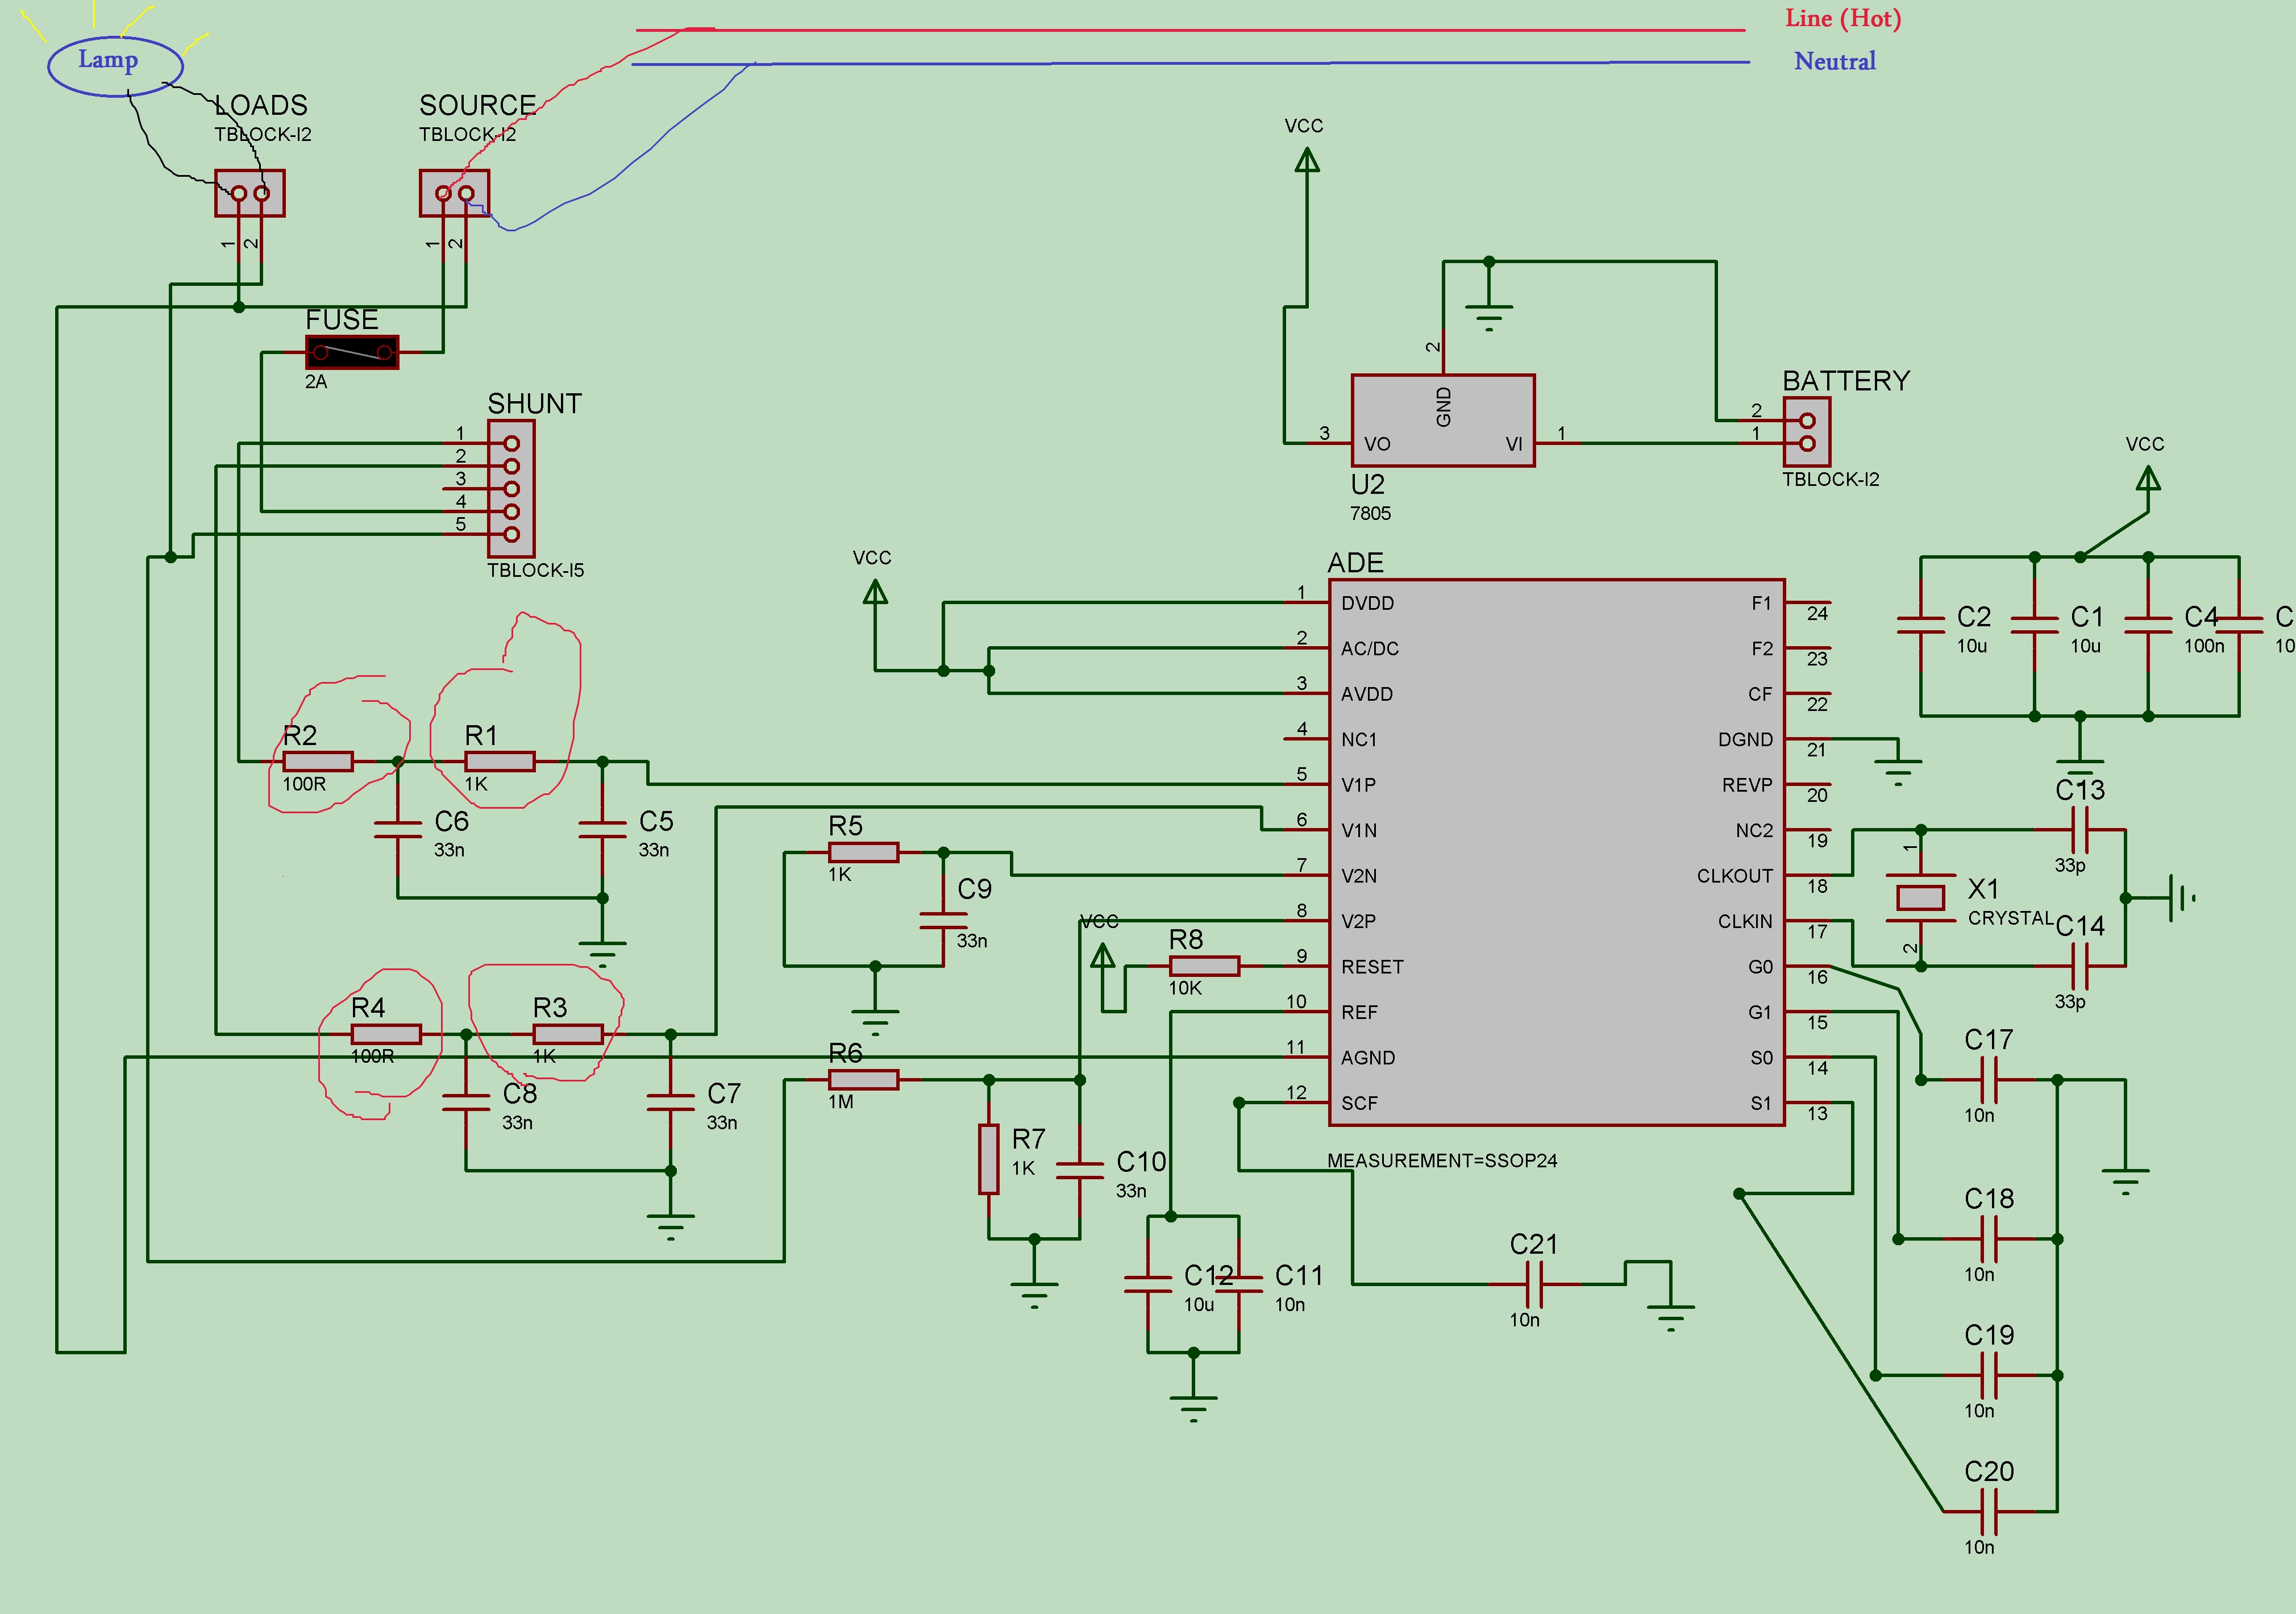Select capacitor C11 symbol
Image resolution: width=2296 pixels, height=1614 pixels.
pyautogui.click(x=1239, y=1284)
